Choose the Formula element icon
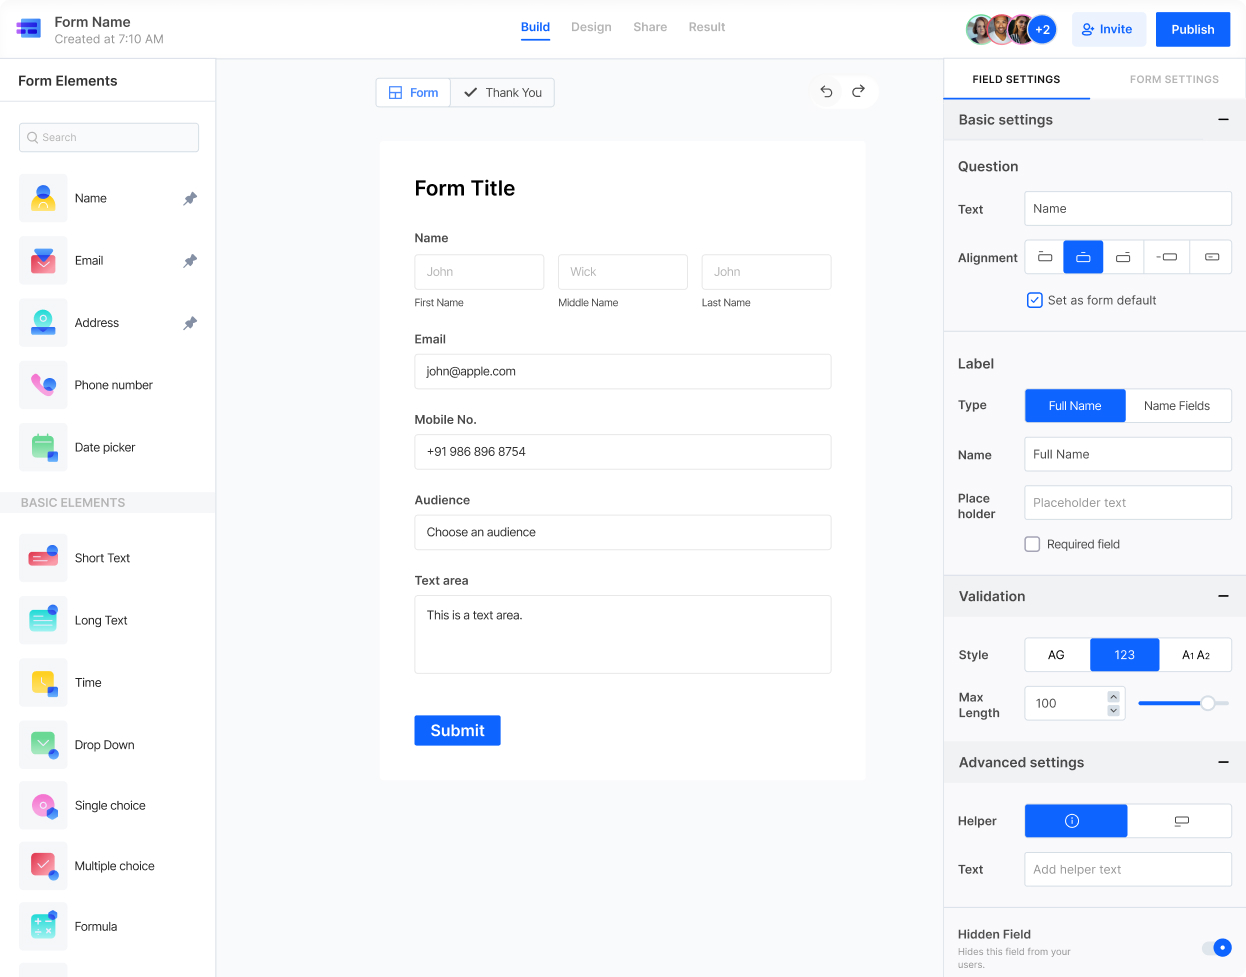The width and height of the screenshot is (1246, 977). [x=43, y=926]
